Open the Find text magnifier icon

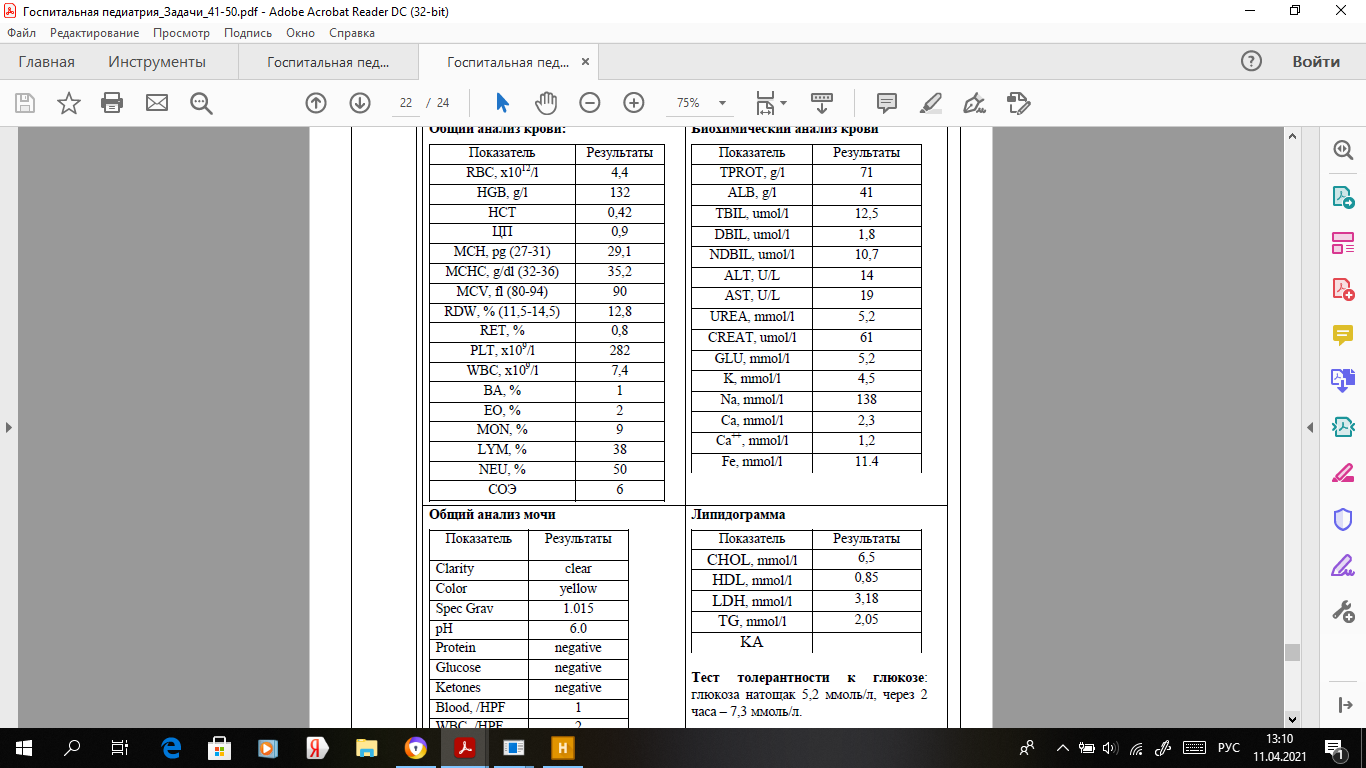click(x=201, y=103)
